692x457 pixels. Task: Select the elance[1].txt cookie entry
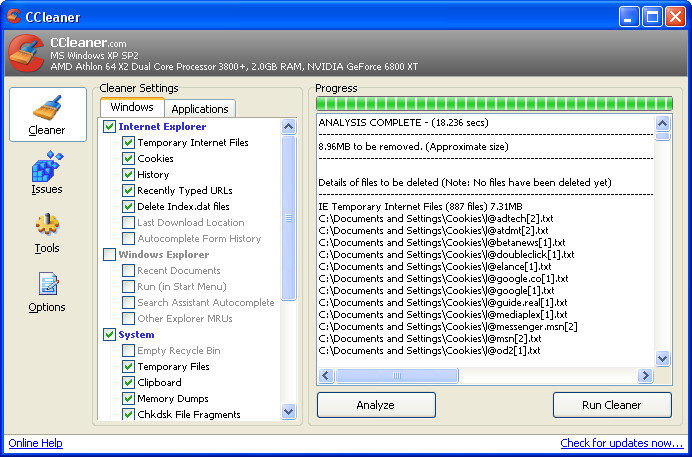(x=435, y=266)
